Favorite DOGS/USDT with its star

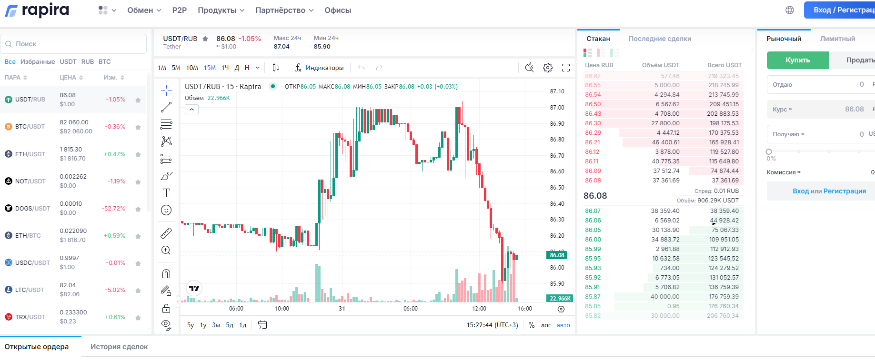(138, 209)
